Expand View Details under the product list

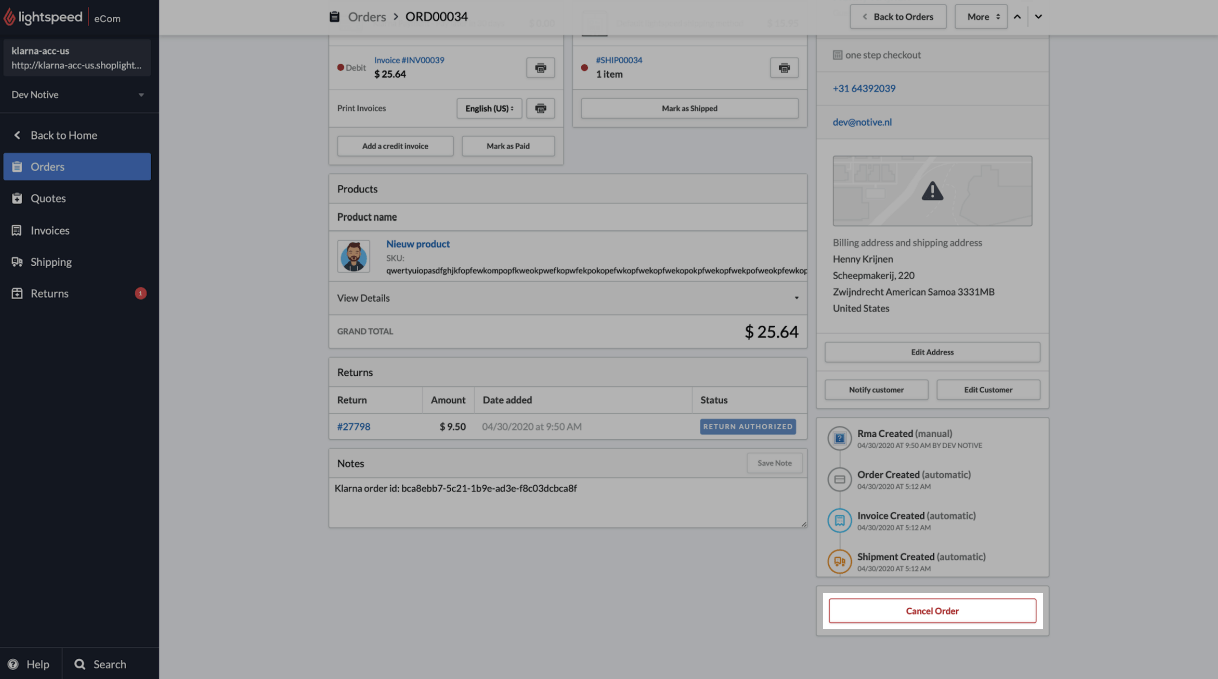[x=567, y=297]
